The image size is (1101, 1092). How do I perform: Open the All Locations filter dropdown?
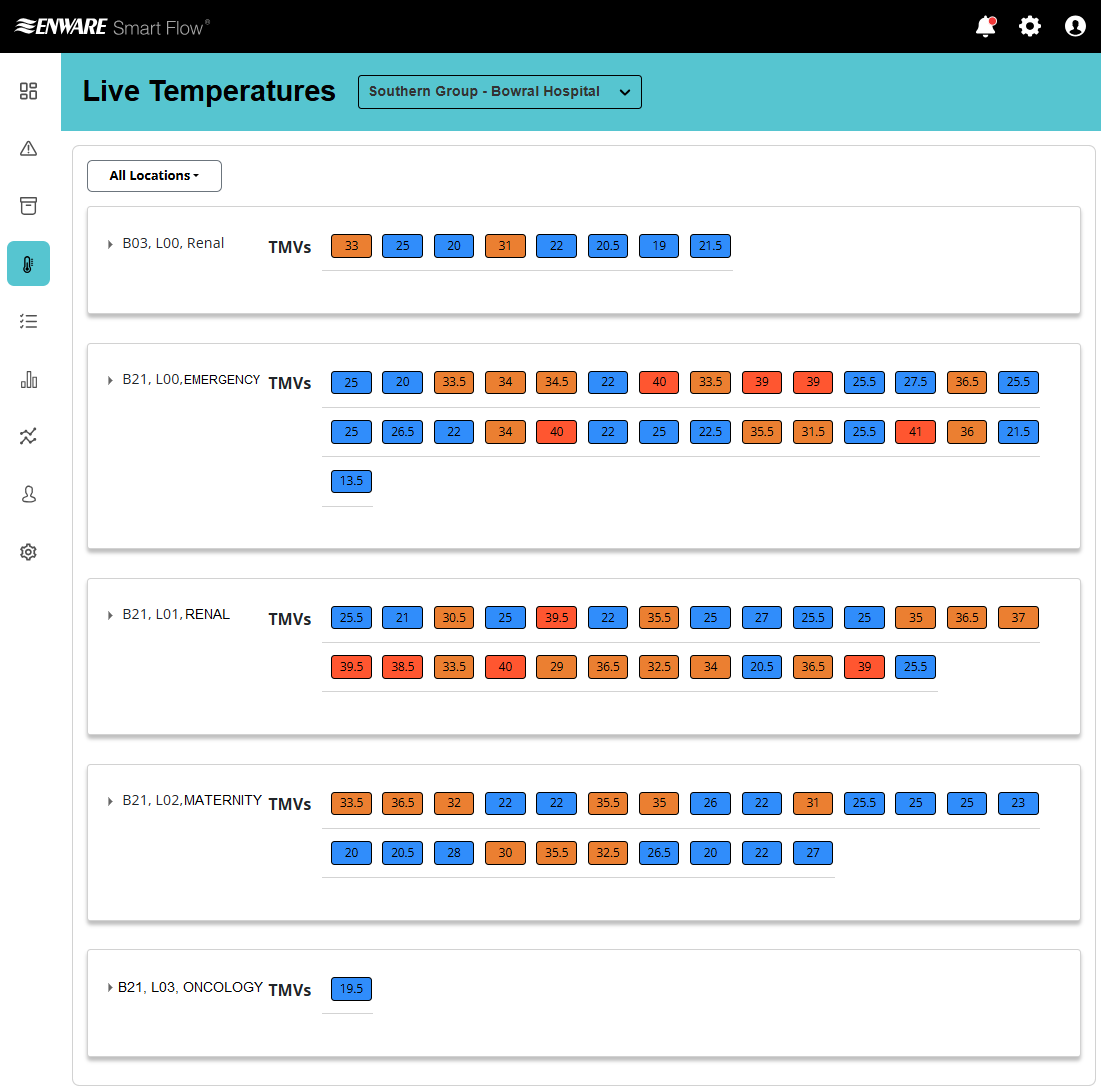(154, 176)
